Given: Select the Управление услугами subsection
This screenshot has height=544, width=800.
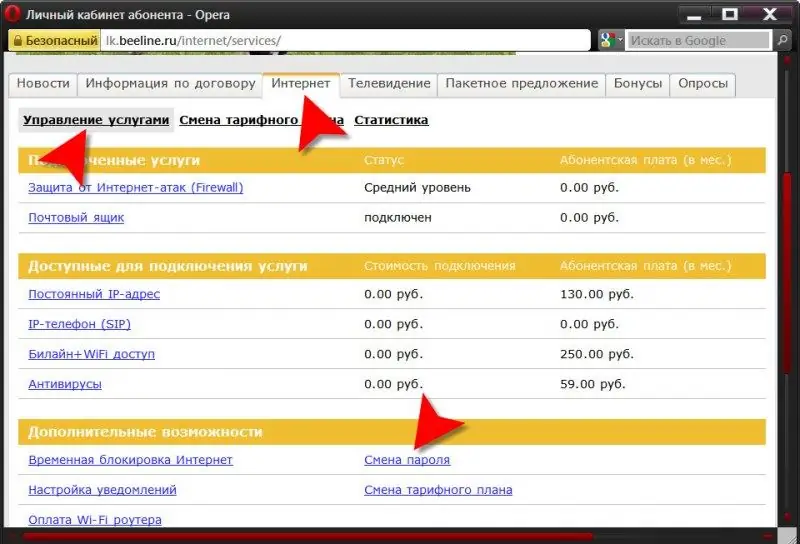Looking at the screenshot, I should [96, 120].
